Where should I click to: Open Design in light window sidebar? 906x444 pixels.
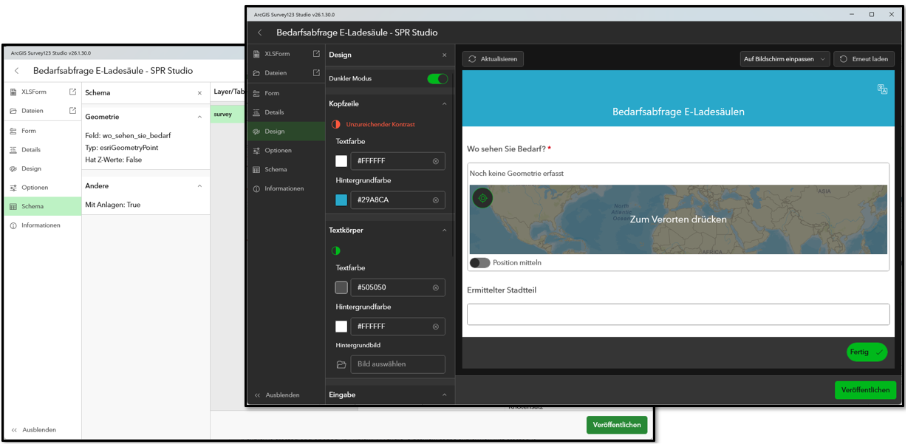tap(43, 168)
